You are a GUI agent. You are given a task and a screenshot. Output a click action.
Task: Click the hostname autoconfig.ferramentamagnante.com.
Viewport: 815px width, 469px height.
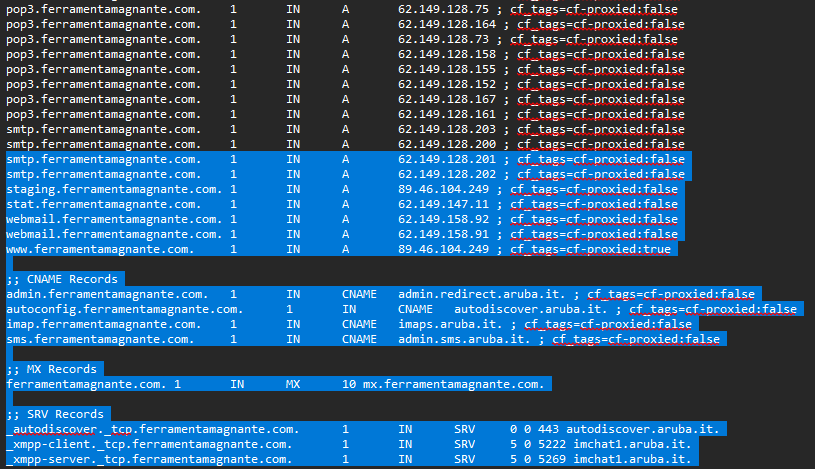pos(125,309)
